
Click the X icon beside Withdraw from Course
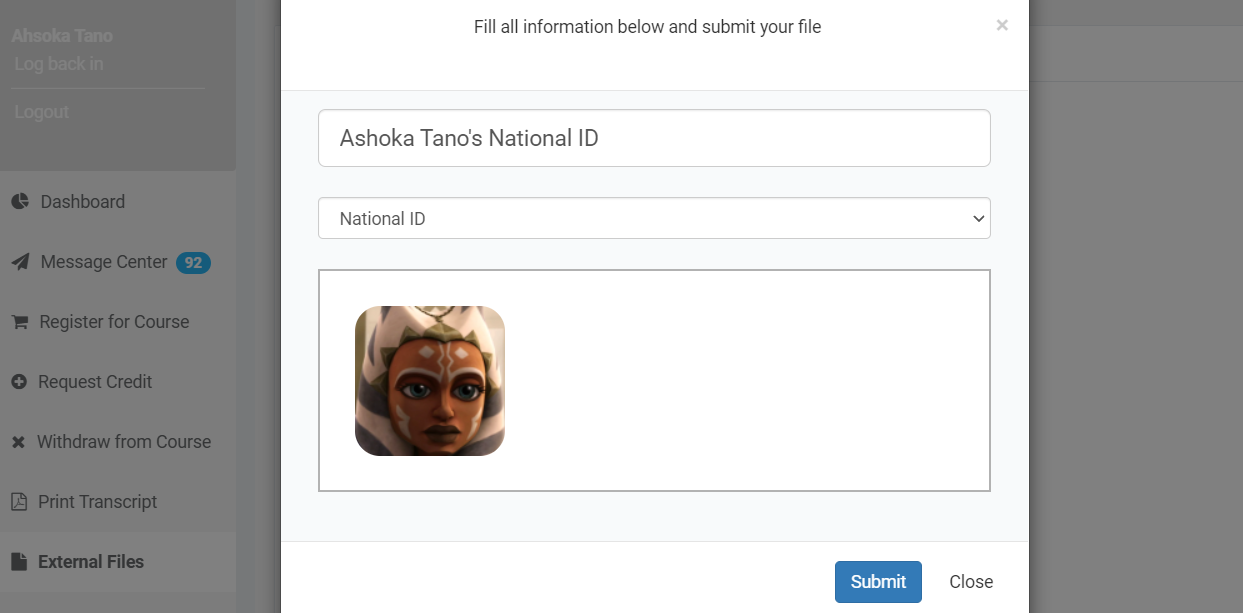pos(18,442)
